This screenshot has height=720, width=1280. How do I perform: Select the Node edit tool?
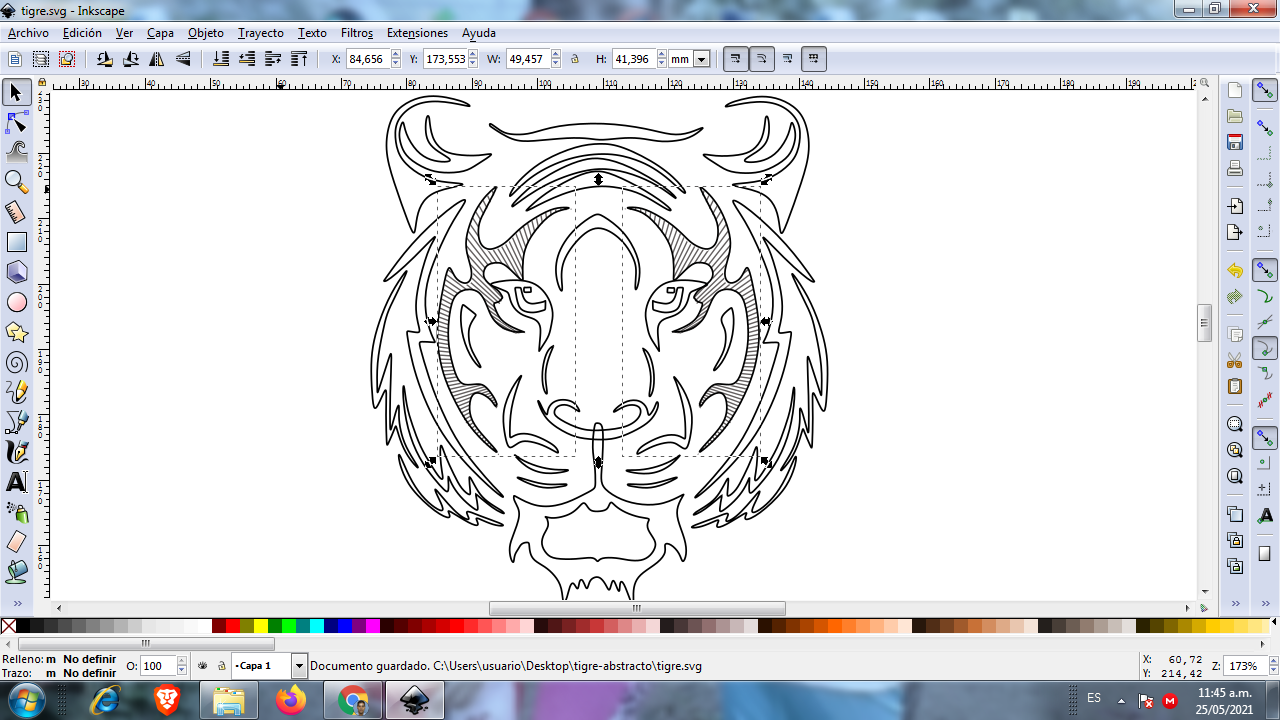16,123
